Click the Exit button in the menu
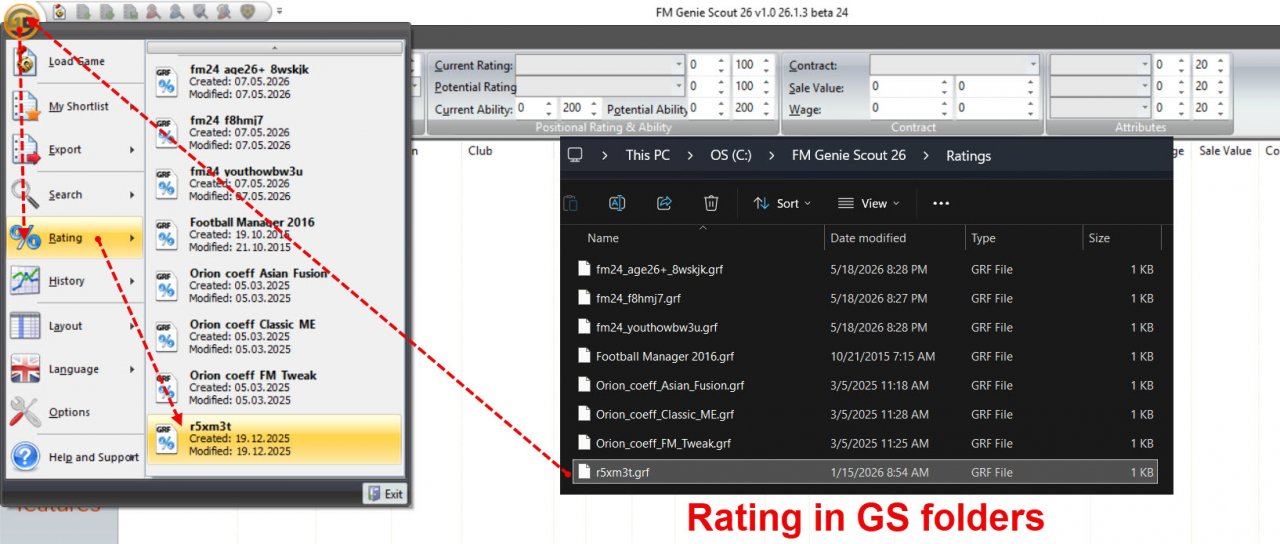Screen dimensions: 1280x544 pos(385,494)
